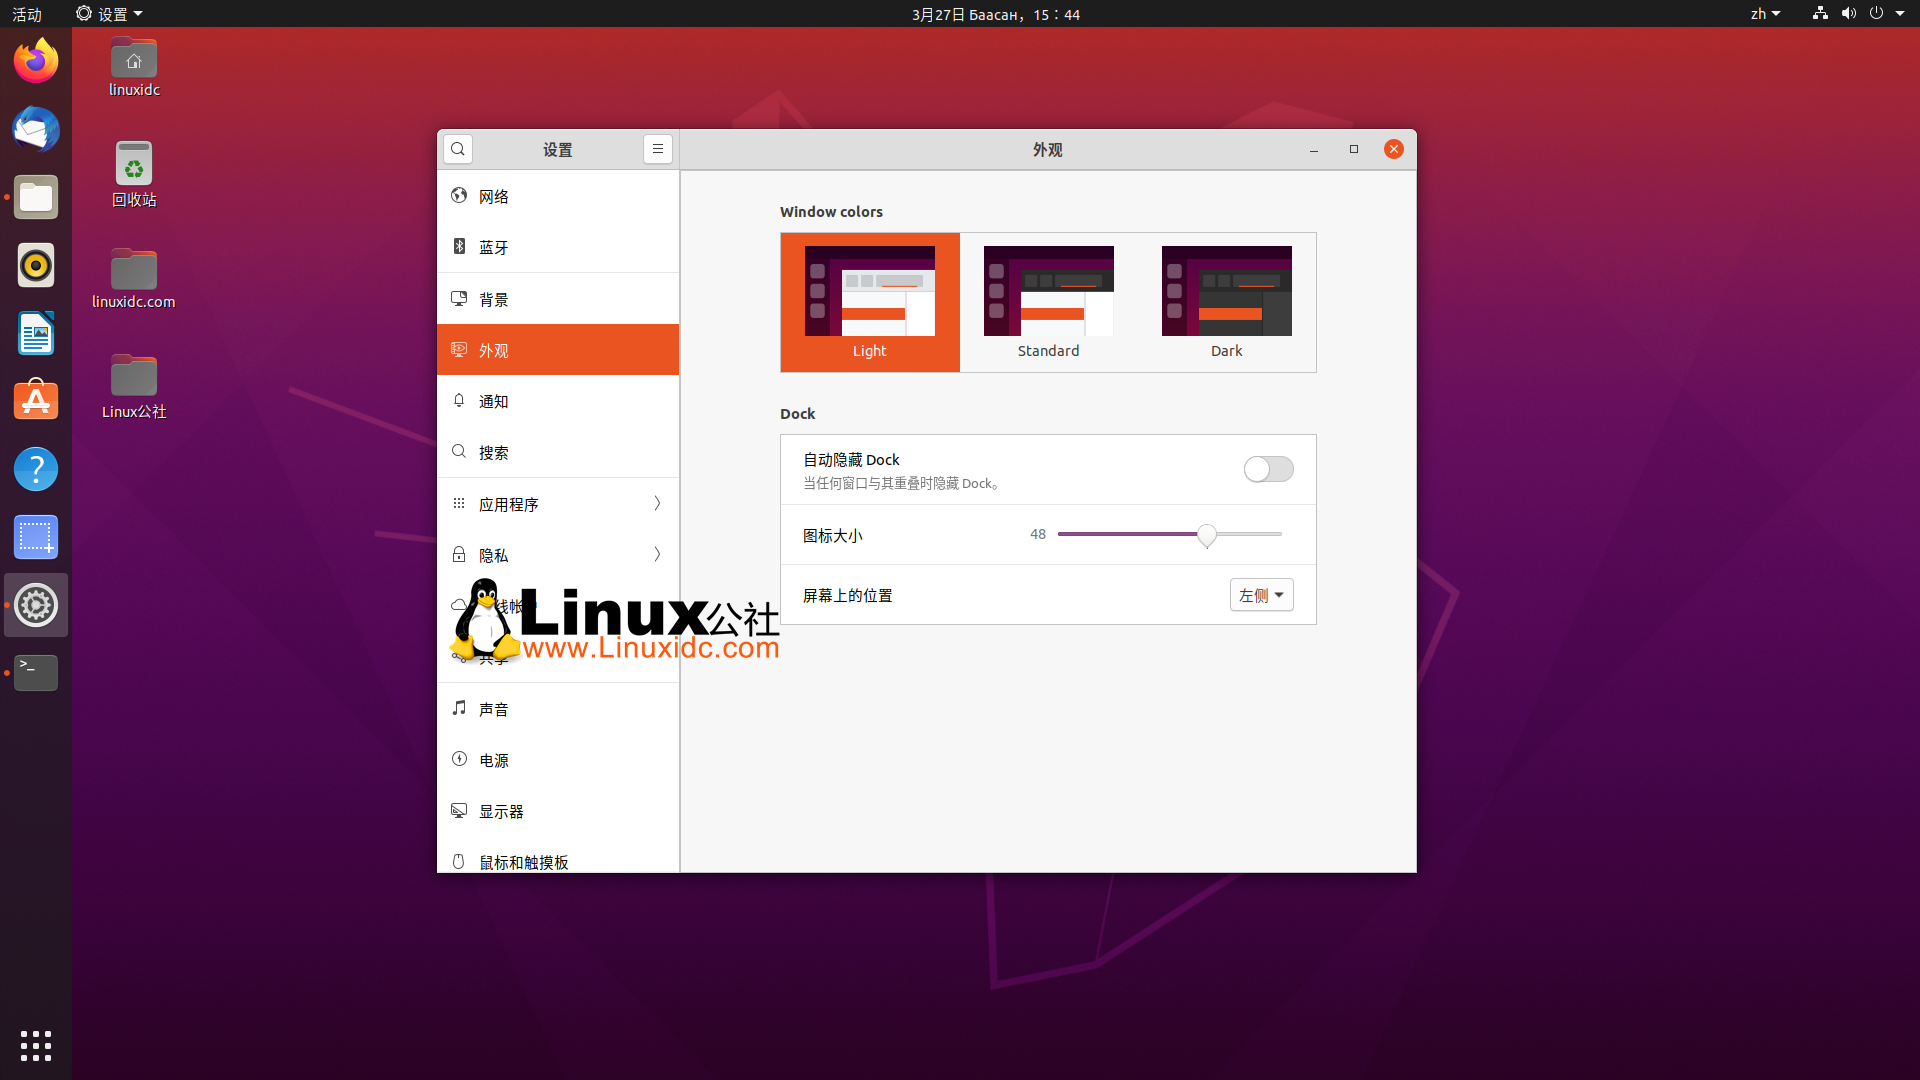The image size is (1920, 1080).
Task: Open the 屏幕上的位置 dropdown showing 左侧
Action: click(x=1261, y=594)
